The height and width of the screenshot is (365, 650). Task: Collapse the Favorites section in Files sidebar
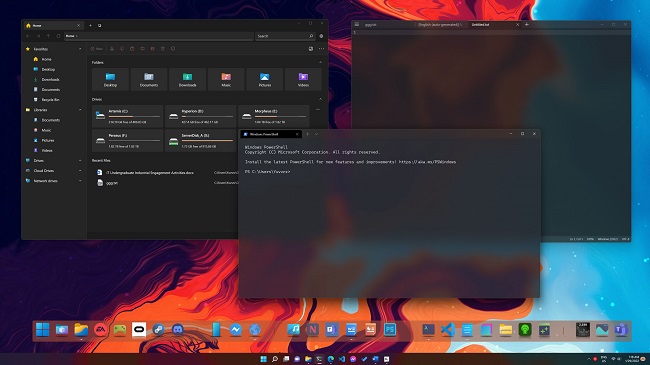tap(80, 49)
